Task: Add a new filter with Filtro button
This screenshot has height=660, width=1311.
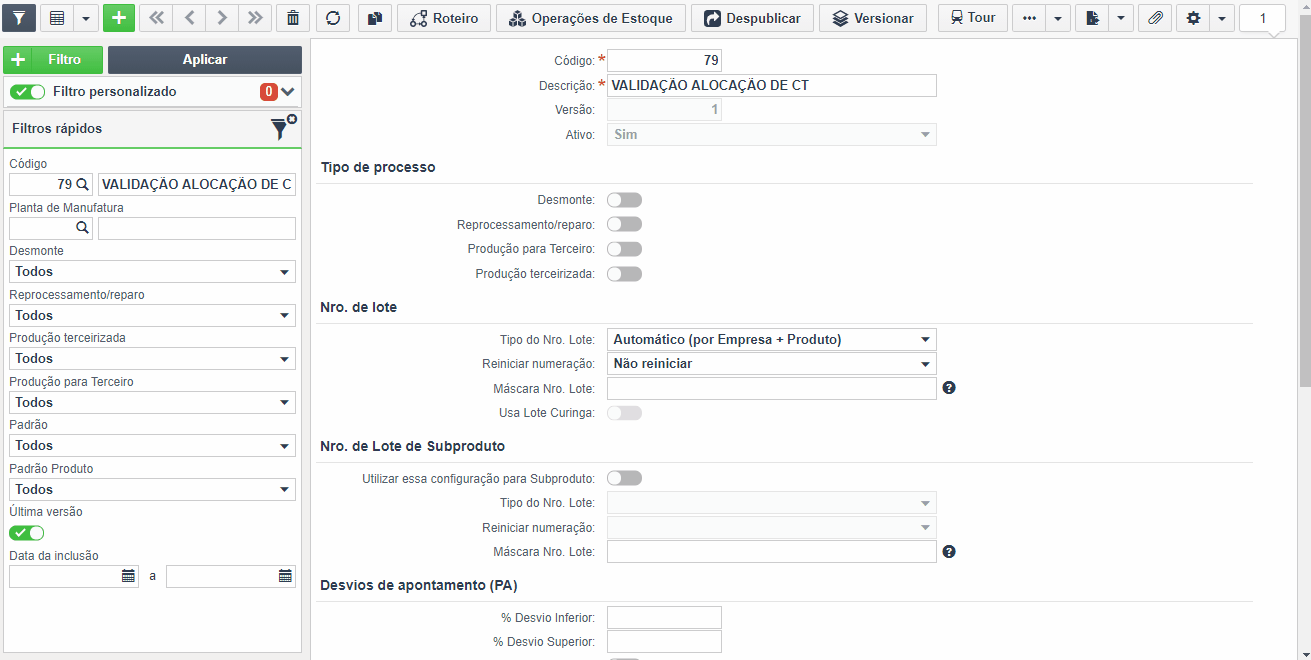Action: pos(53,60)
